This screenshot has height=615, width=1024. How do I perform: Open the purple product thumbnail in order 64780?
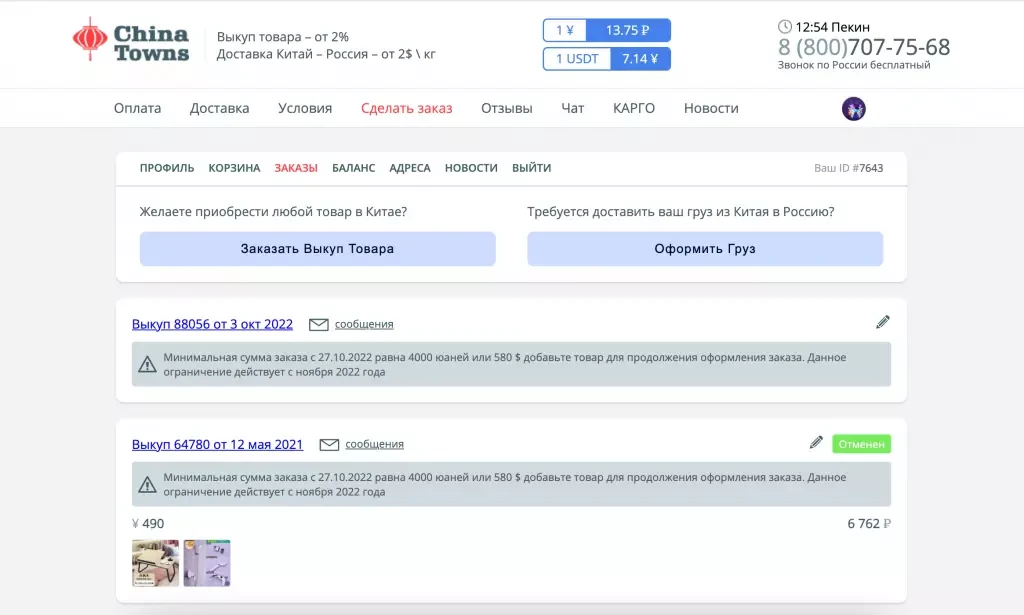(x=207, y=563)
